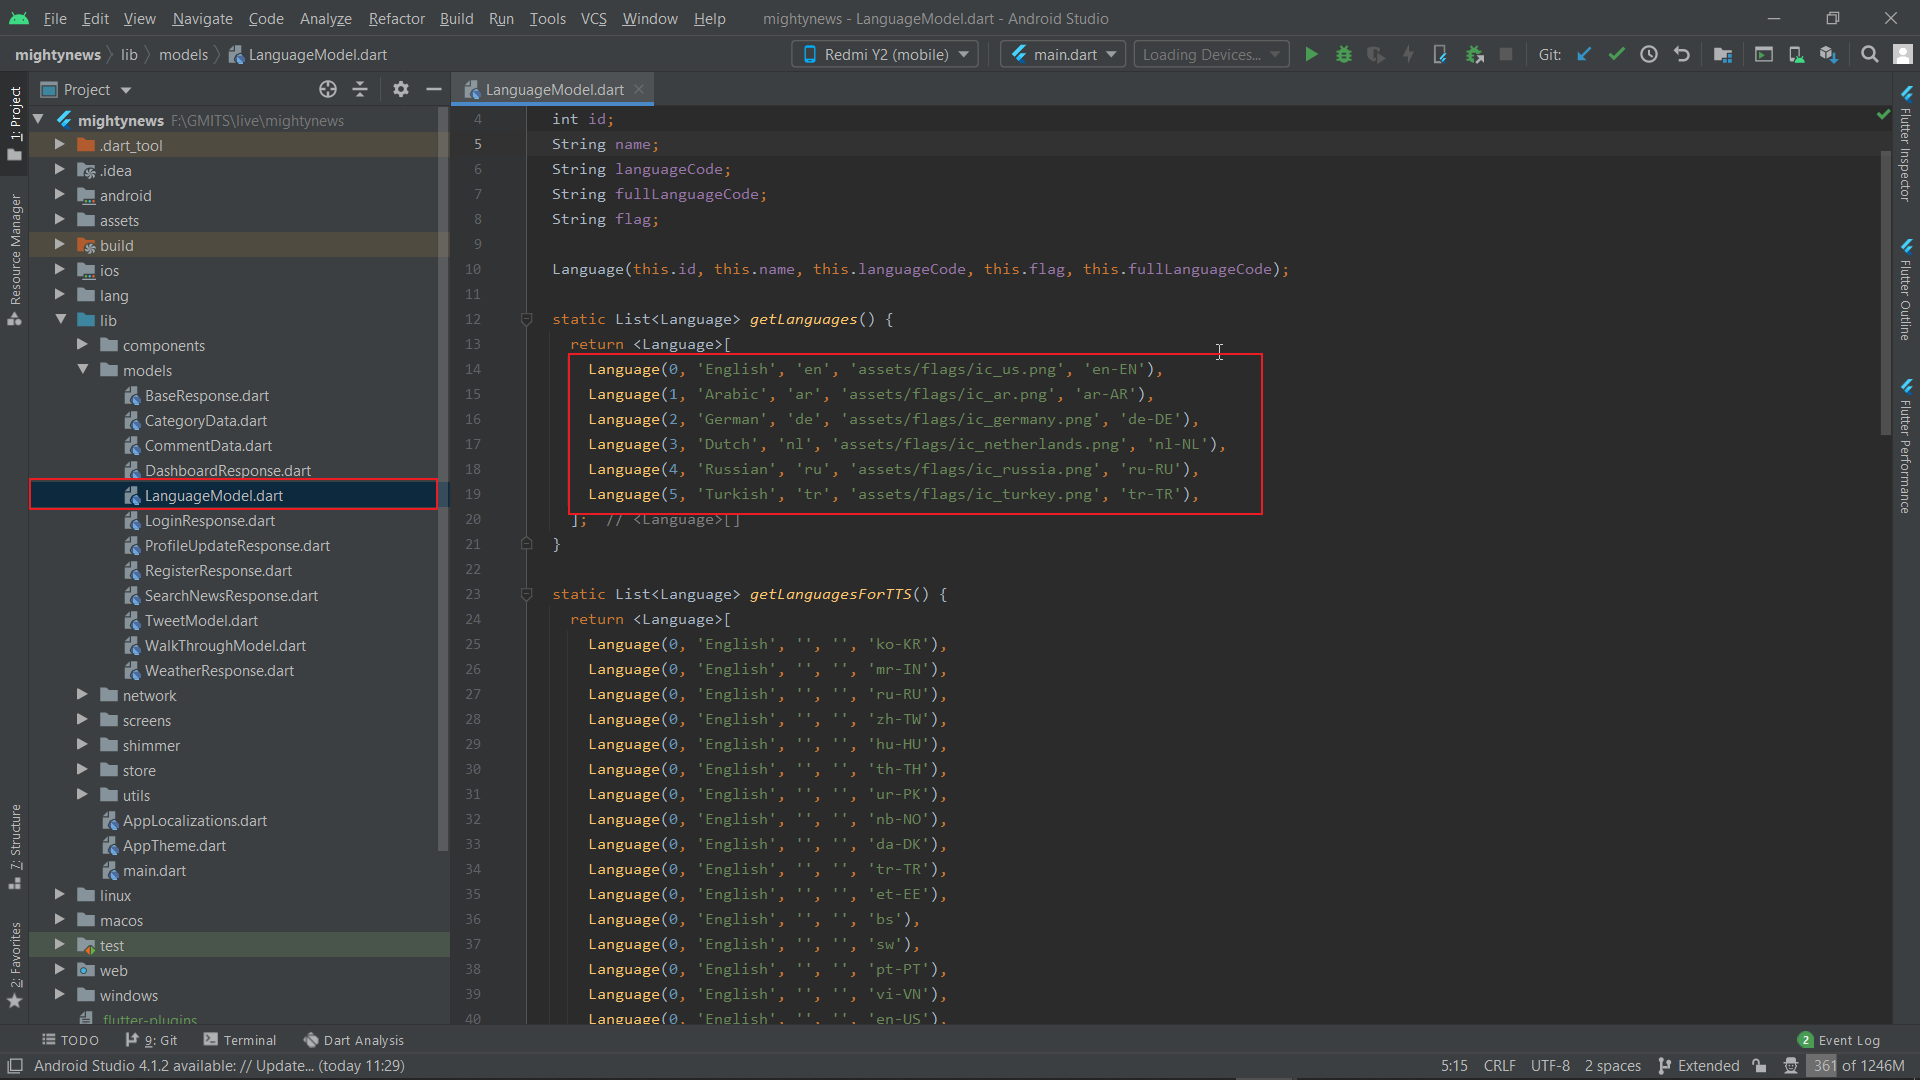Select LoginResponse.dart in the tree

(210, 521)
